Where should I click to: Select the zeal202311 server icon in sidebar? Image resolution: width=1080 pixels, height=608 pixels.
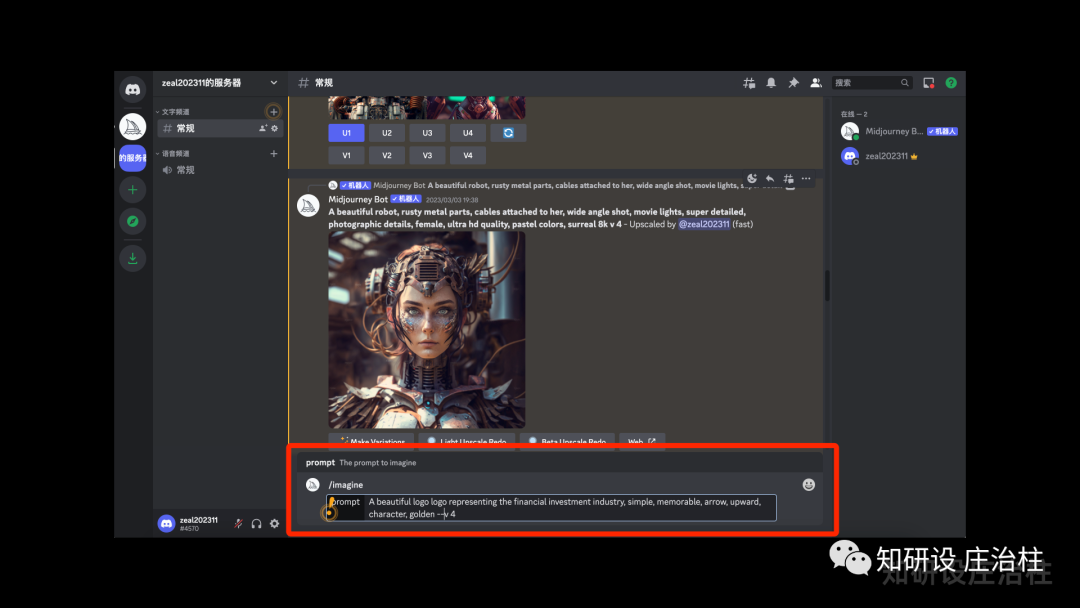pos(132,158)
